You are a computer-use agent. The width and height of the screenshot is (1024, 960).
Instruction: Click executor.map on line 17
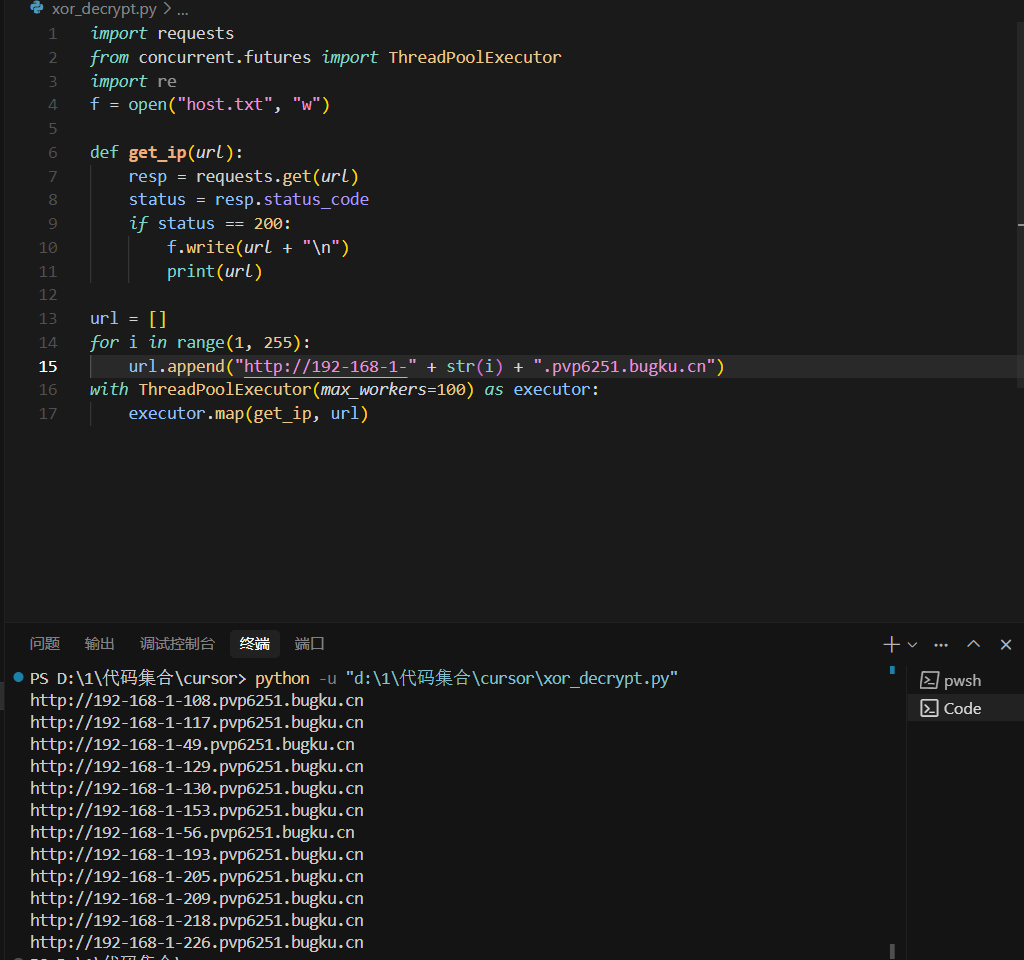[x=186, y=413]
